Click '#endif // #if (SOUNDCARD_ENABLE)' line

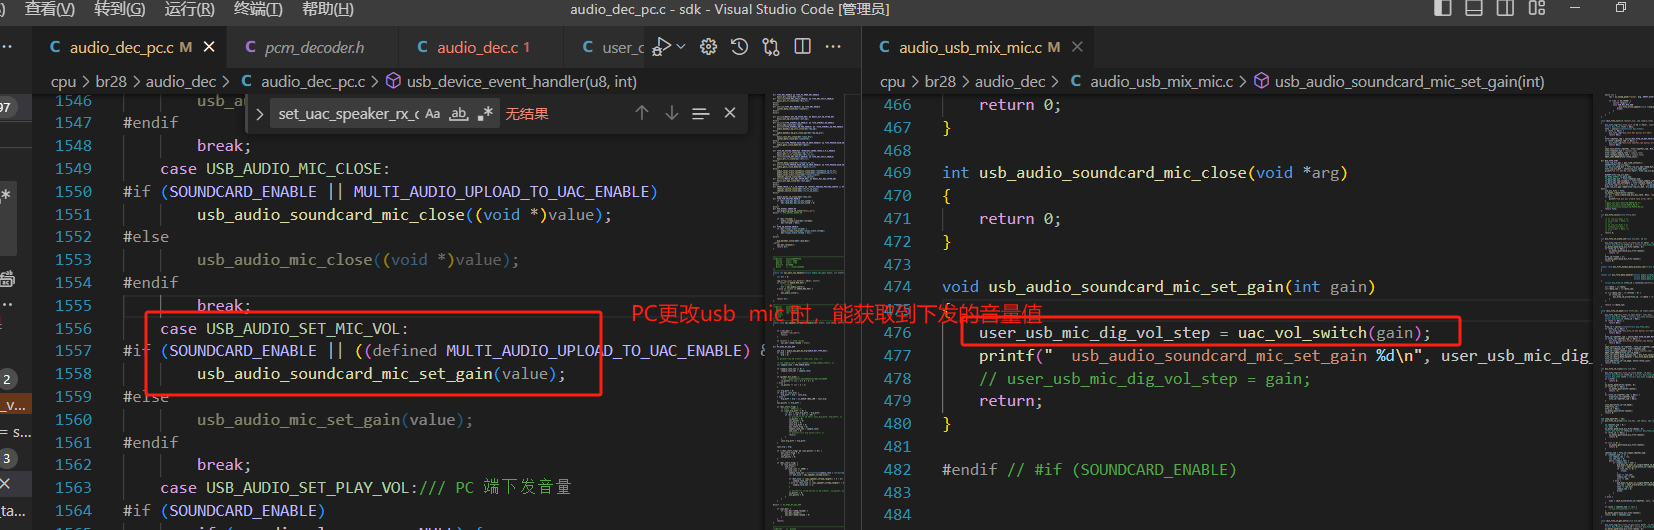coord(1089,470)
